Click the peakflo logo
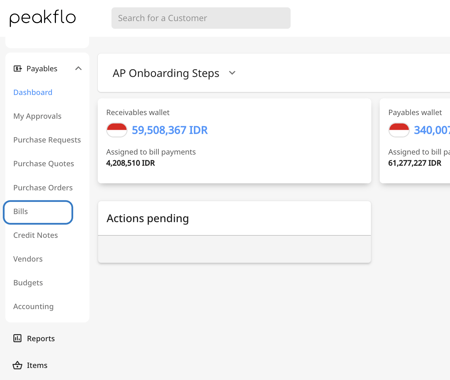 pyautogui.click(x=42, y=18)
